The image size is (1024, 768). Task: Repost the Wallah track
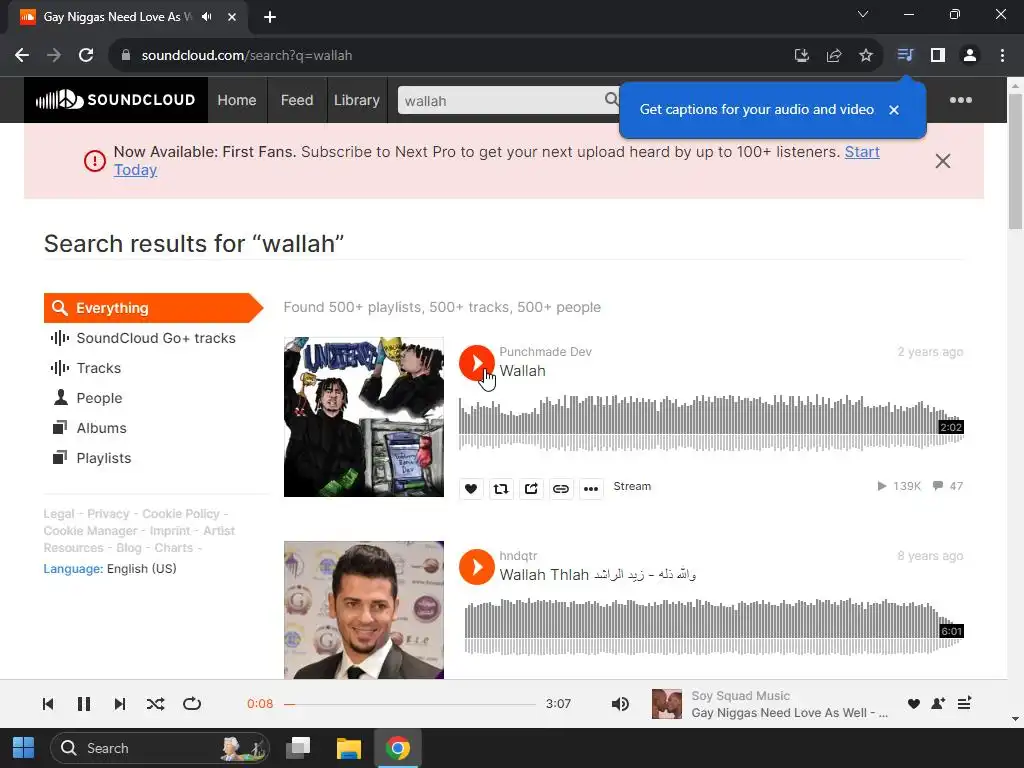coord(501,488)
